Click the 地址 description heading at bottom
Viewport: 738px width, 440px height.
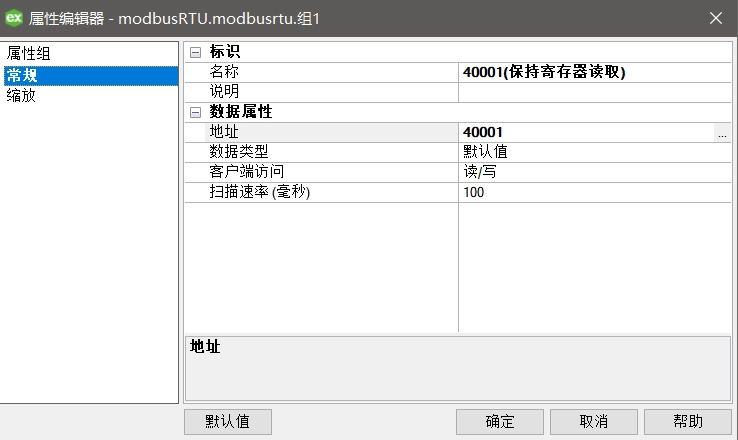coord(205,347)
